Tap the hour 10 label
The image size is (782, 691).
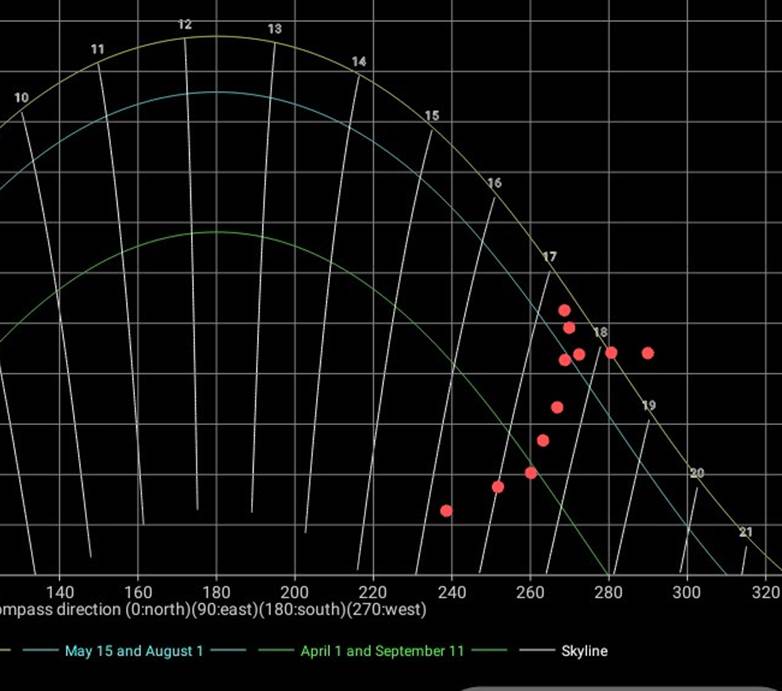pos(22,97)
